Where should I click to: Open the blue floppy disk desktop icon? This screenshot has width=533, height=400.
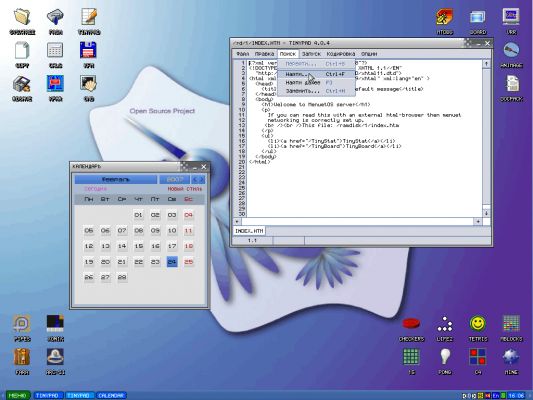[x=88, y=50]
